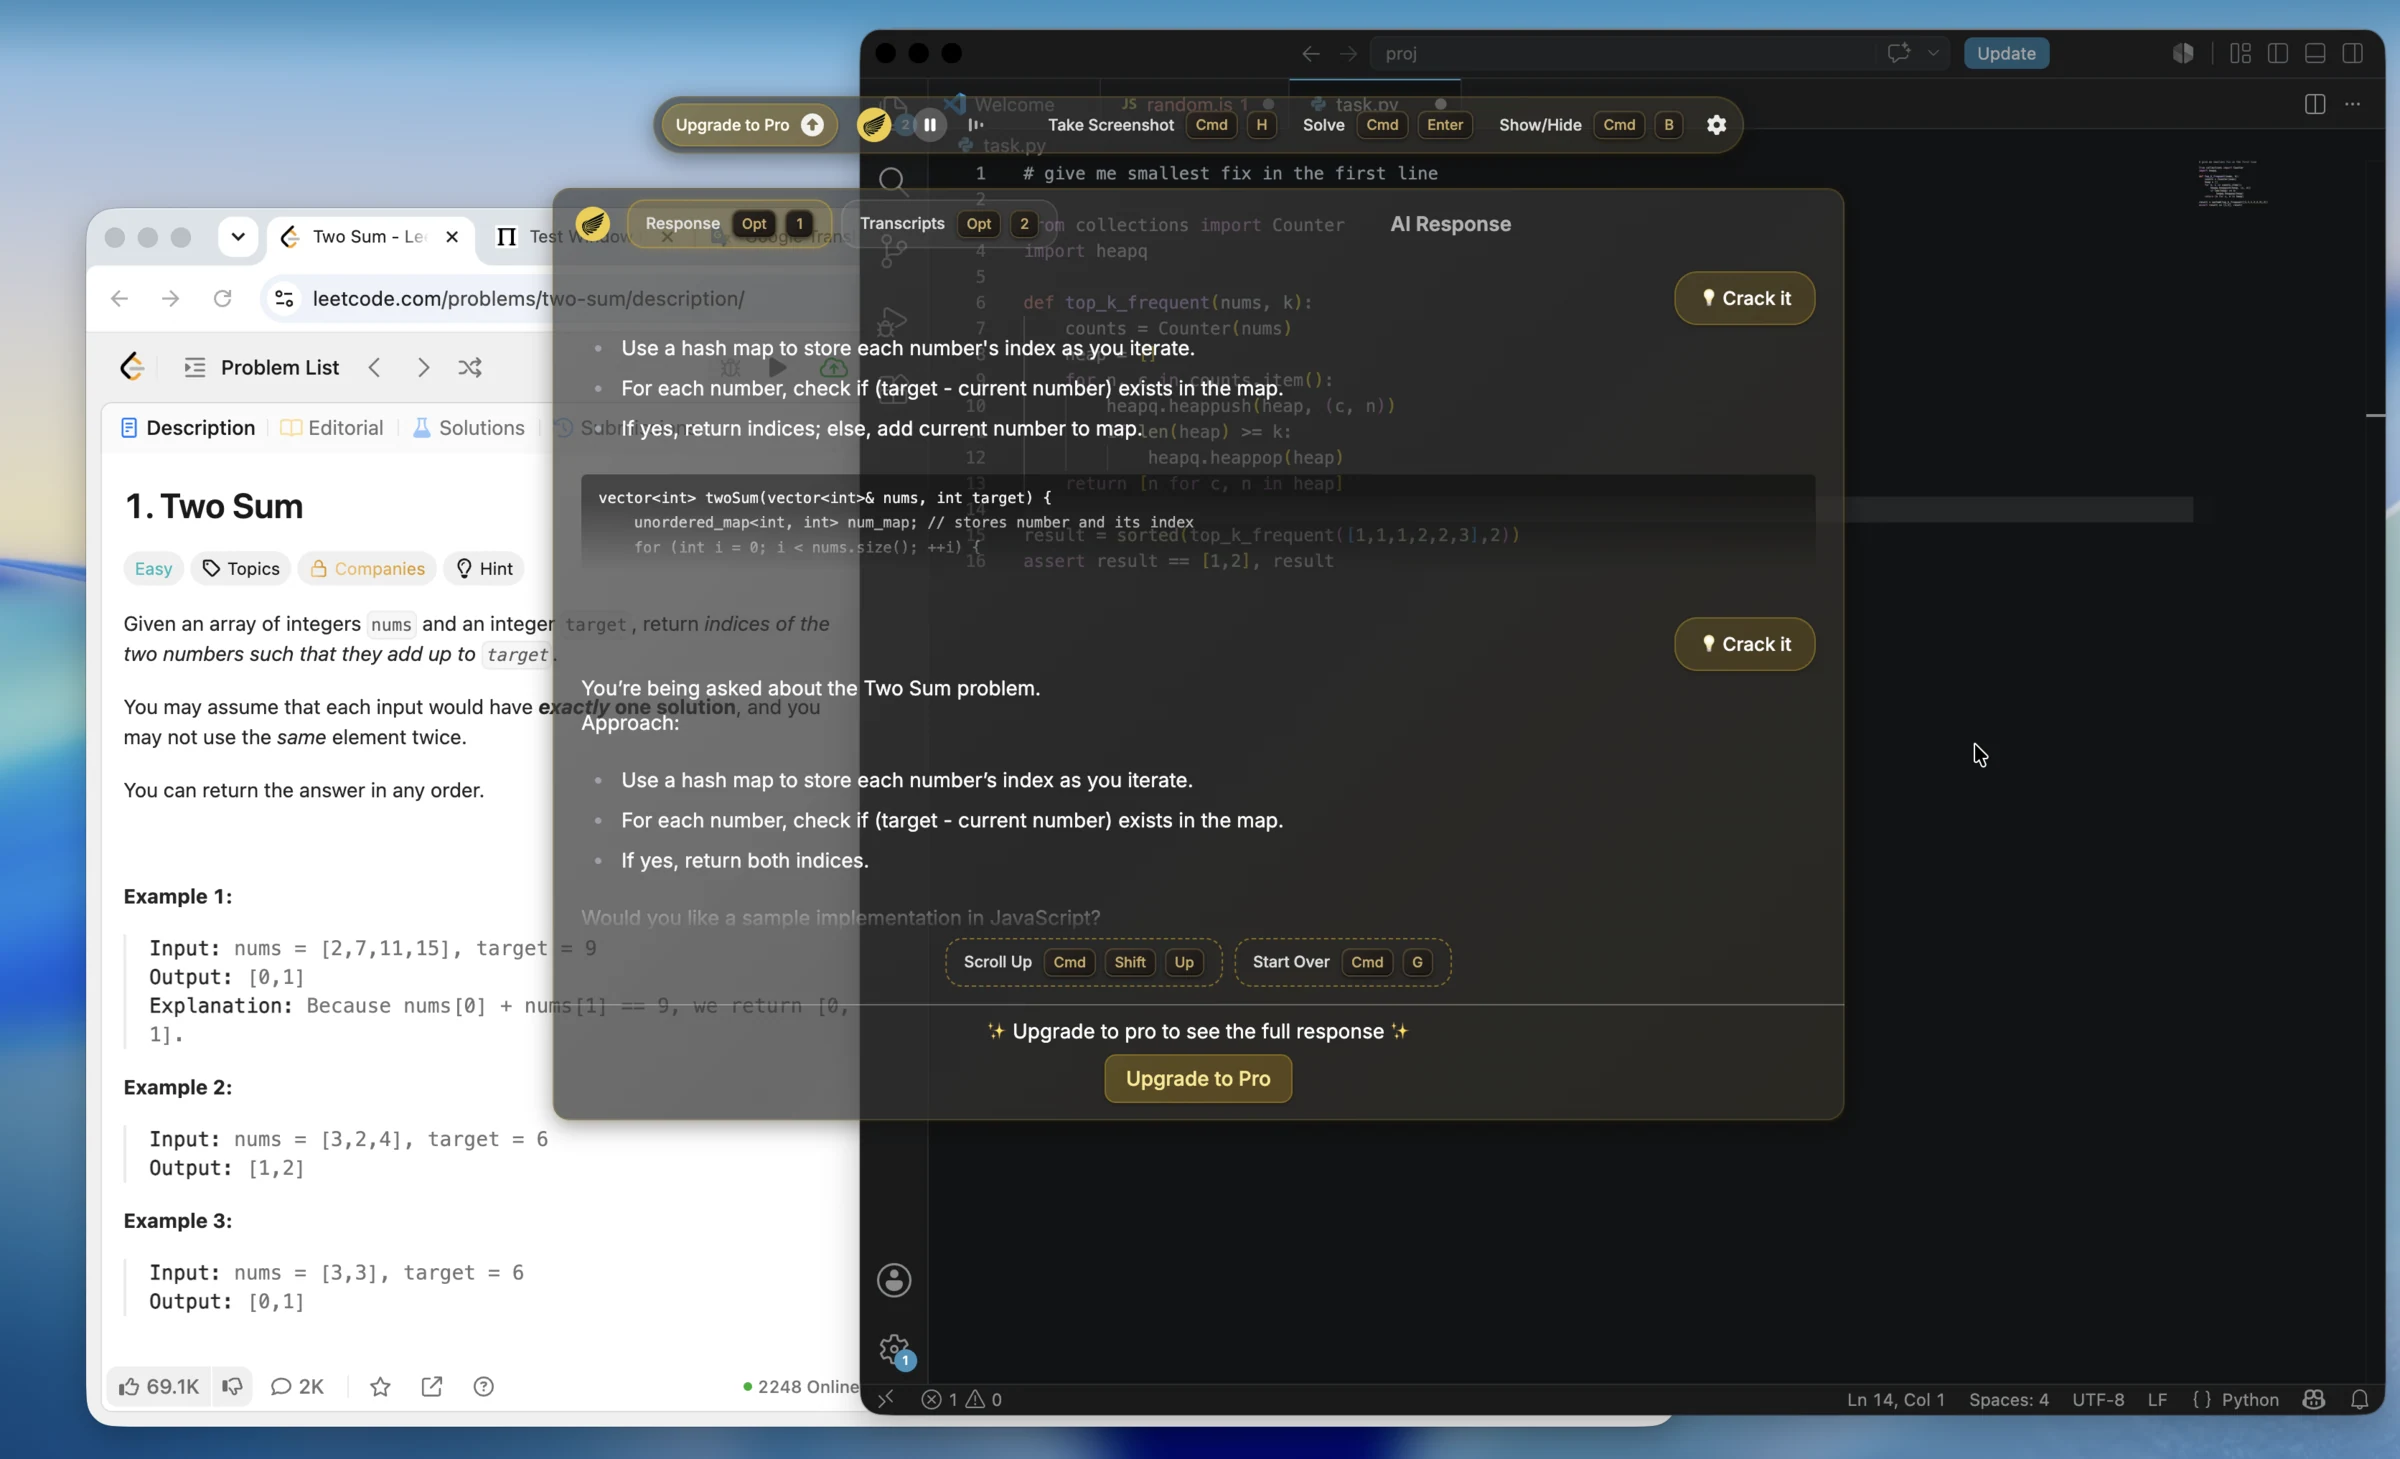Click the large Upgrade to Pro button
This screenshot has height=1459, width=2400.
point(1198,1078)
